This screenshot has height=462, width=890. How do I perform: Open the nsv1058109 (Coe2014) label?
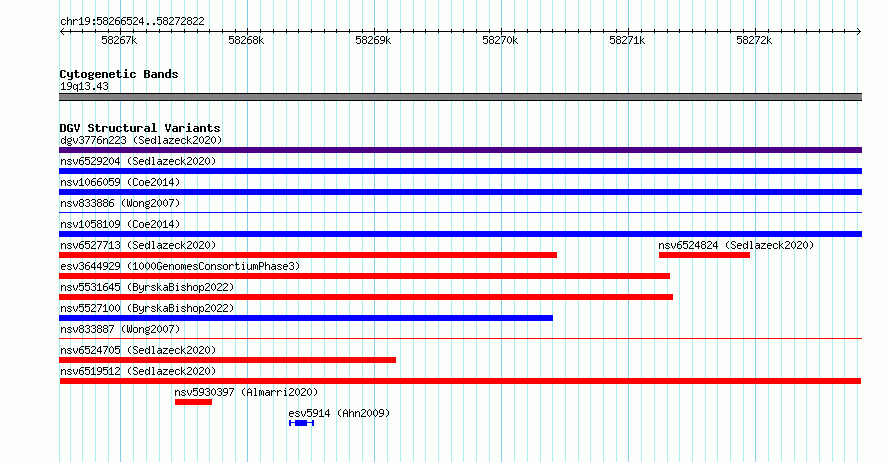click(120, 224)
